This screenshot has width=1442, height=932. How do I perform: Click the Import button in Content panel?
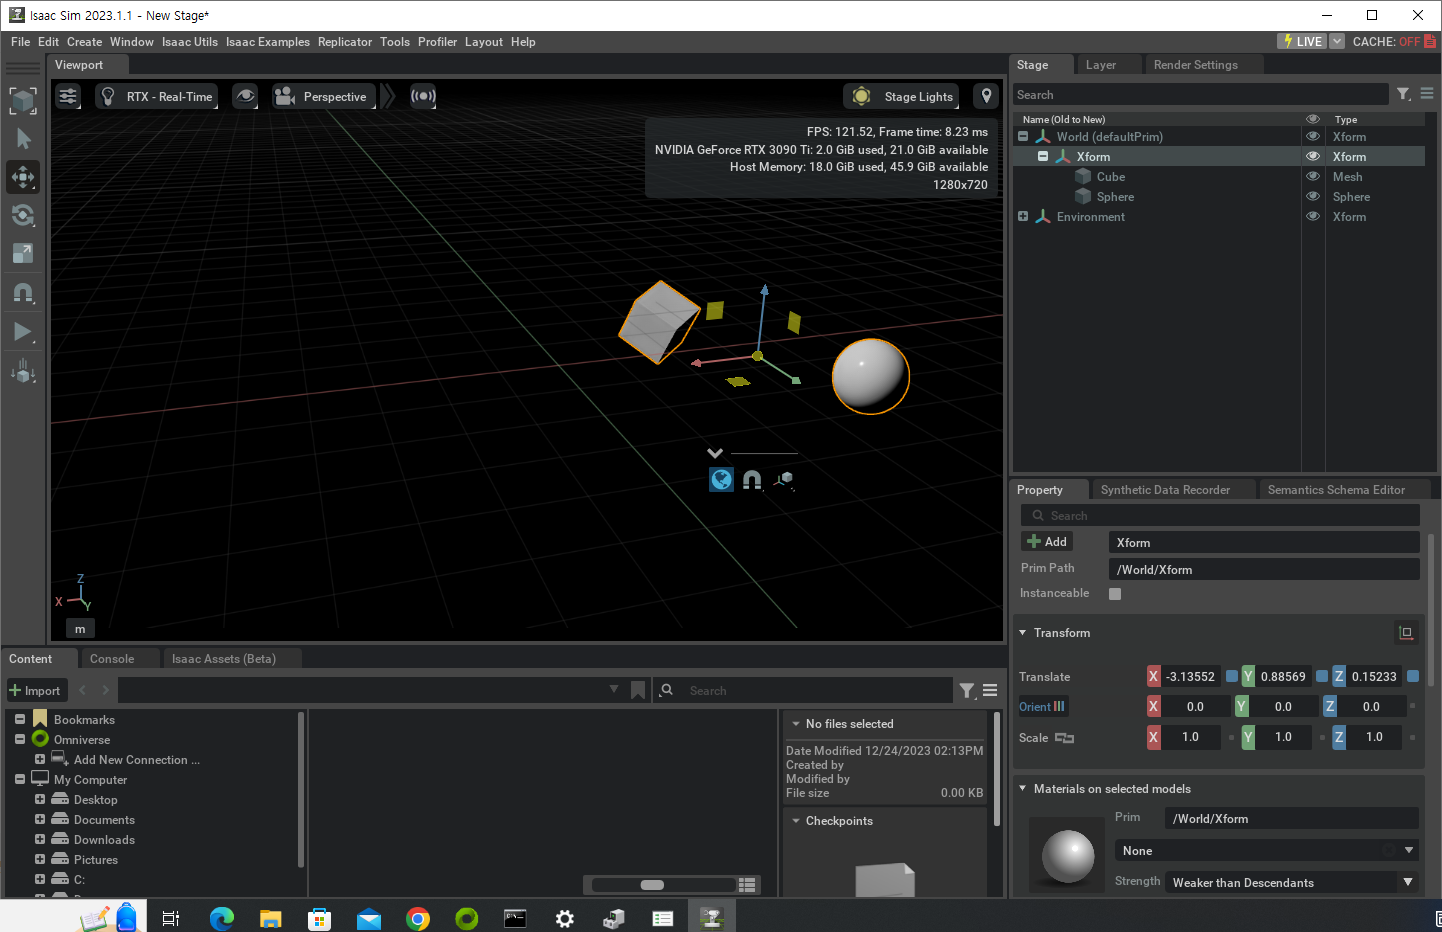click(x=36, y=691)
